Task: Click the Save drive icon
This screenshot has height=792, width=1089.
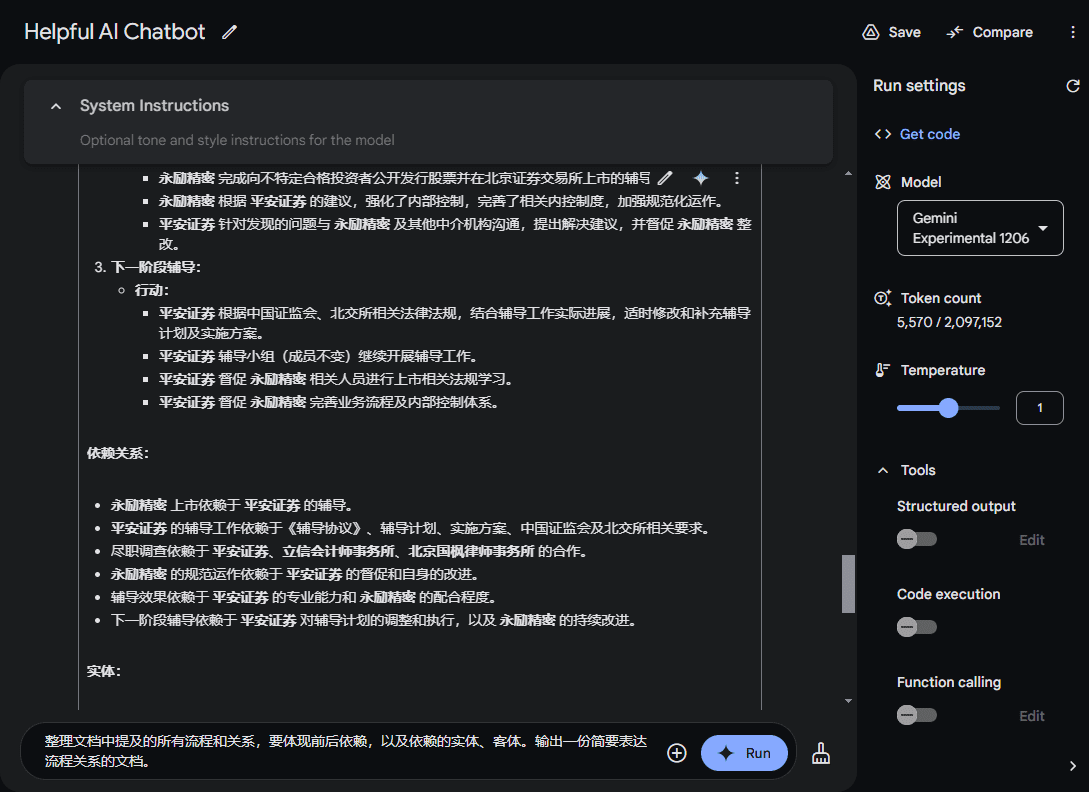Action: tap(870, 32)
